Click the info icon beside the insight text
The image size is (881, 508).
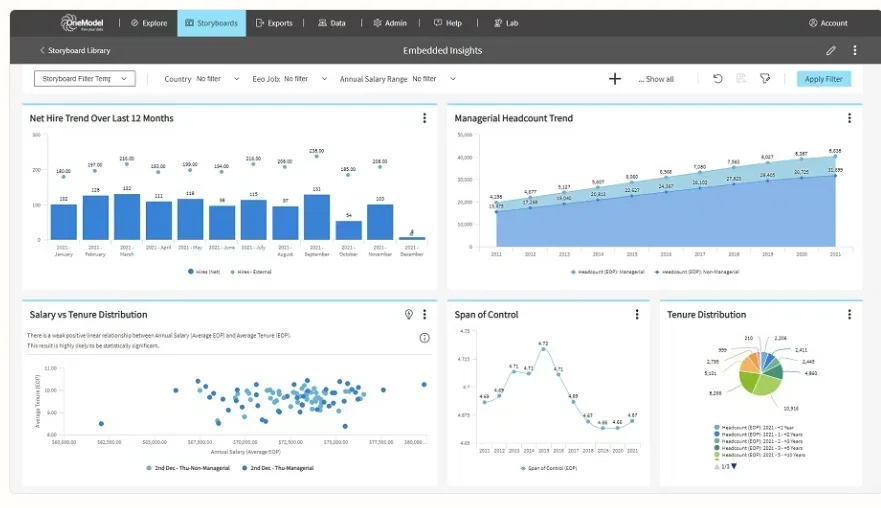point(425,338)
